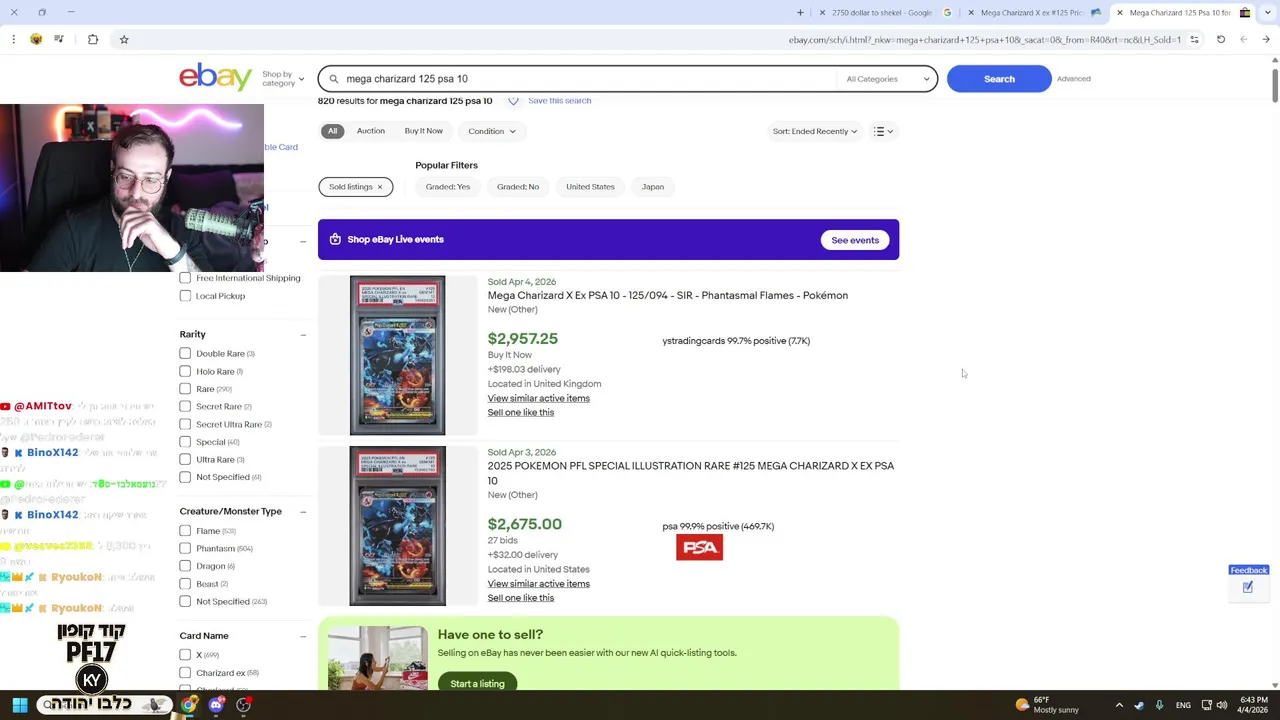Check the Dragon type checkbox
Screen dimensions: 1280x720
(x=185, y=566)
